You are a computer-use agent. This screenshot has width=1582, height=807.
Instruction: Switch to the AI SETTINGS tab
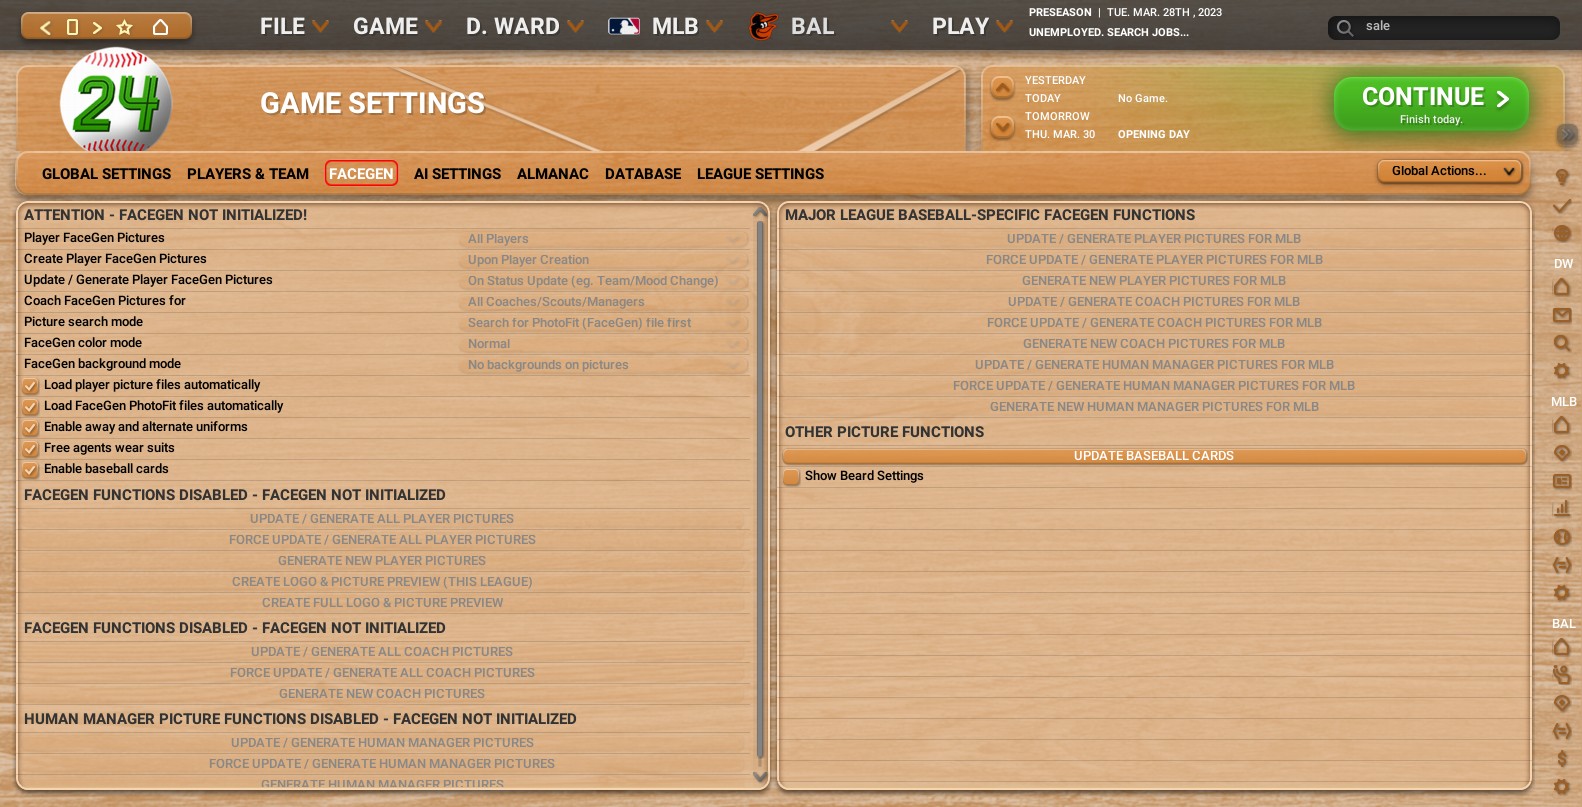[457, 174]
